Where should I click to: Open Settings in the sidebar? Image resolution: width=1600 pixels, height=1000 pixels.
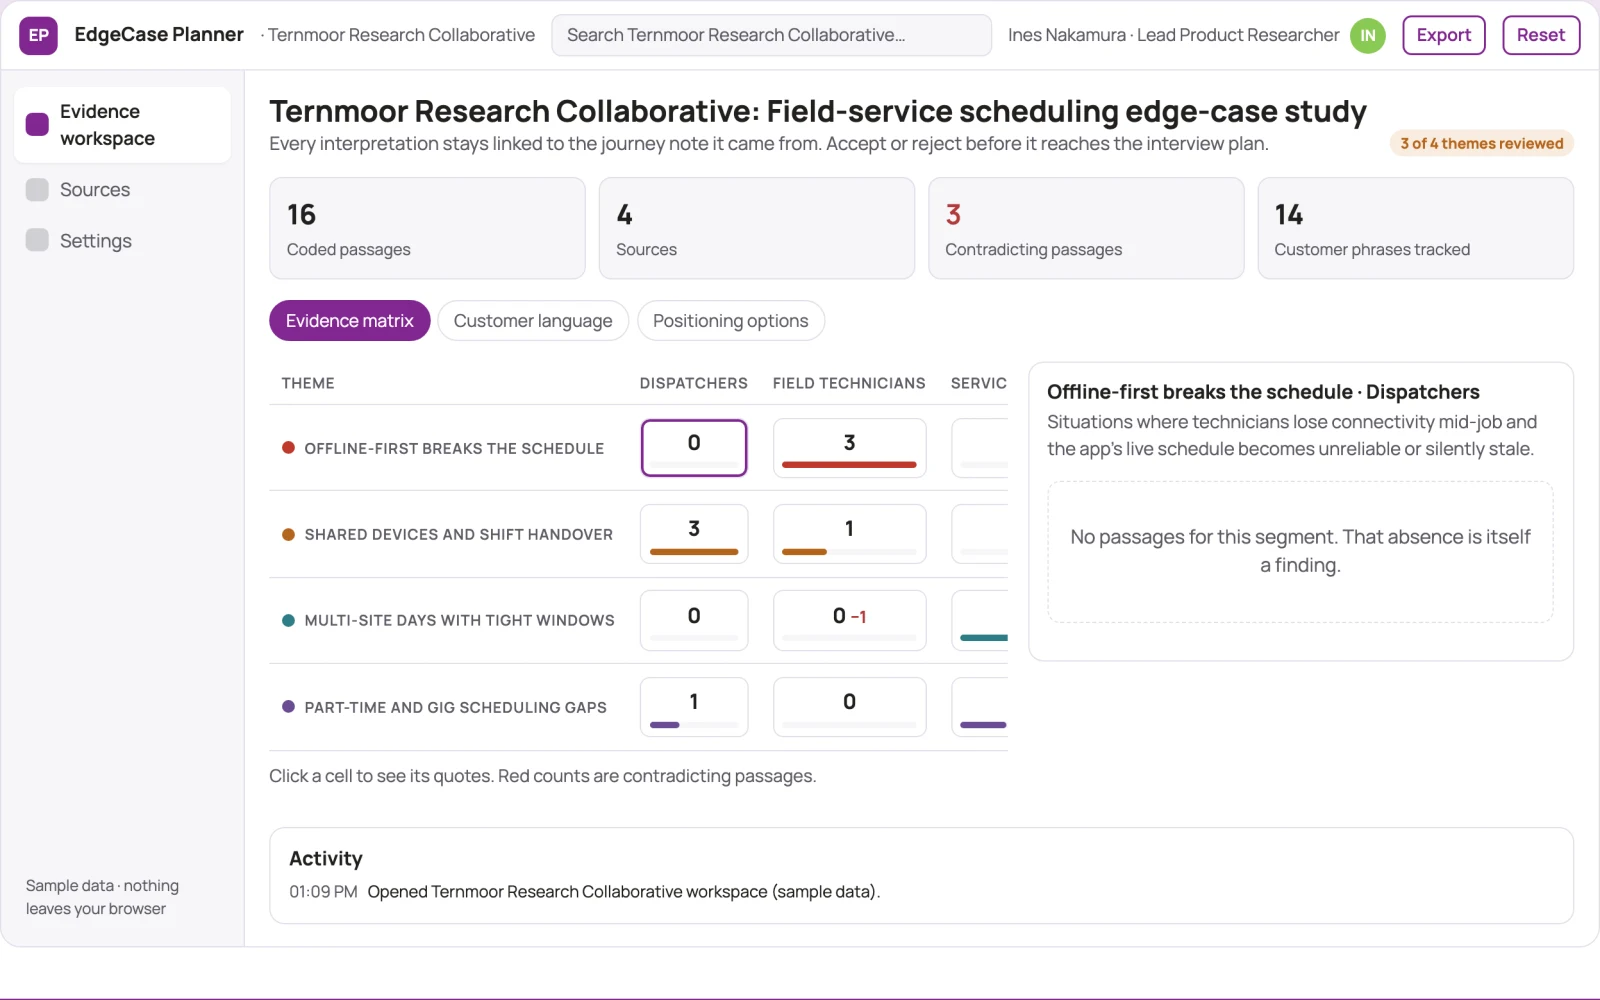tap(122, 240)
